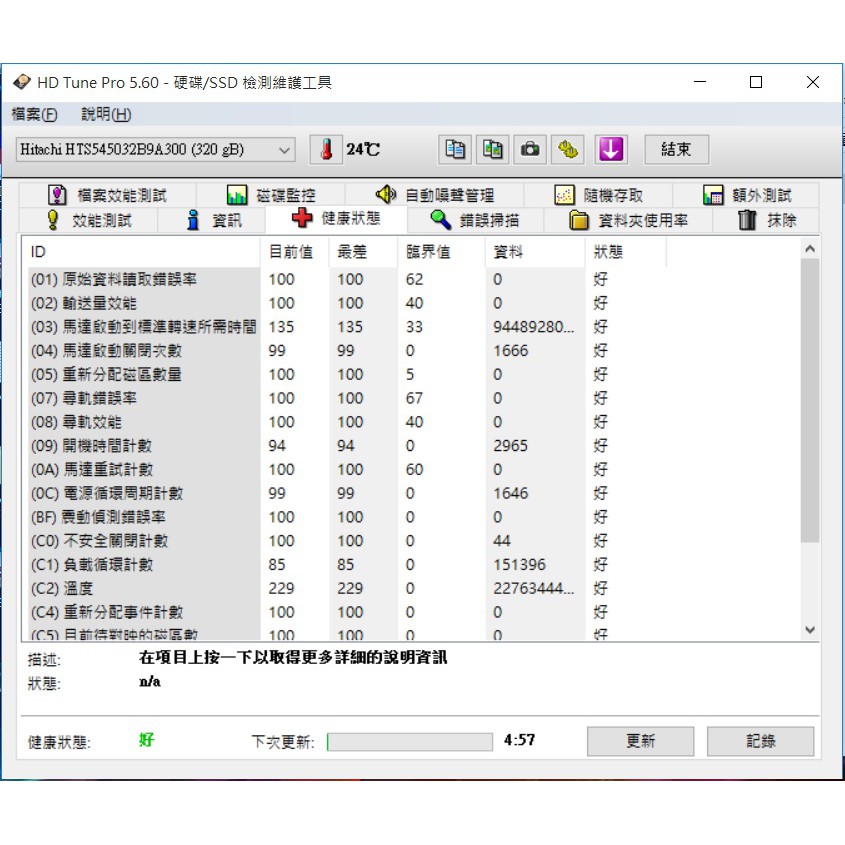The width and height of the screenshot is (845, 845).
Task: Click the 結束 exit button
Action: pos(676,150)
